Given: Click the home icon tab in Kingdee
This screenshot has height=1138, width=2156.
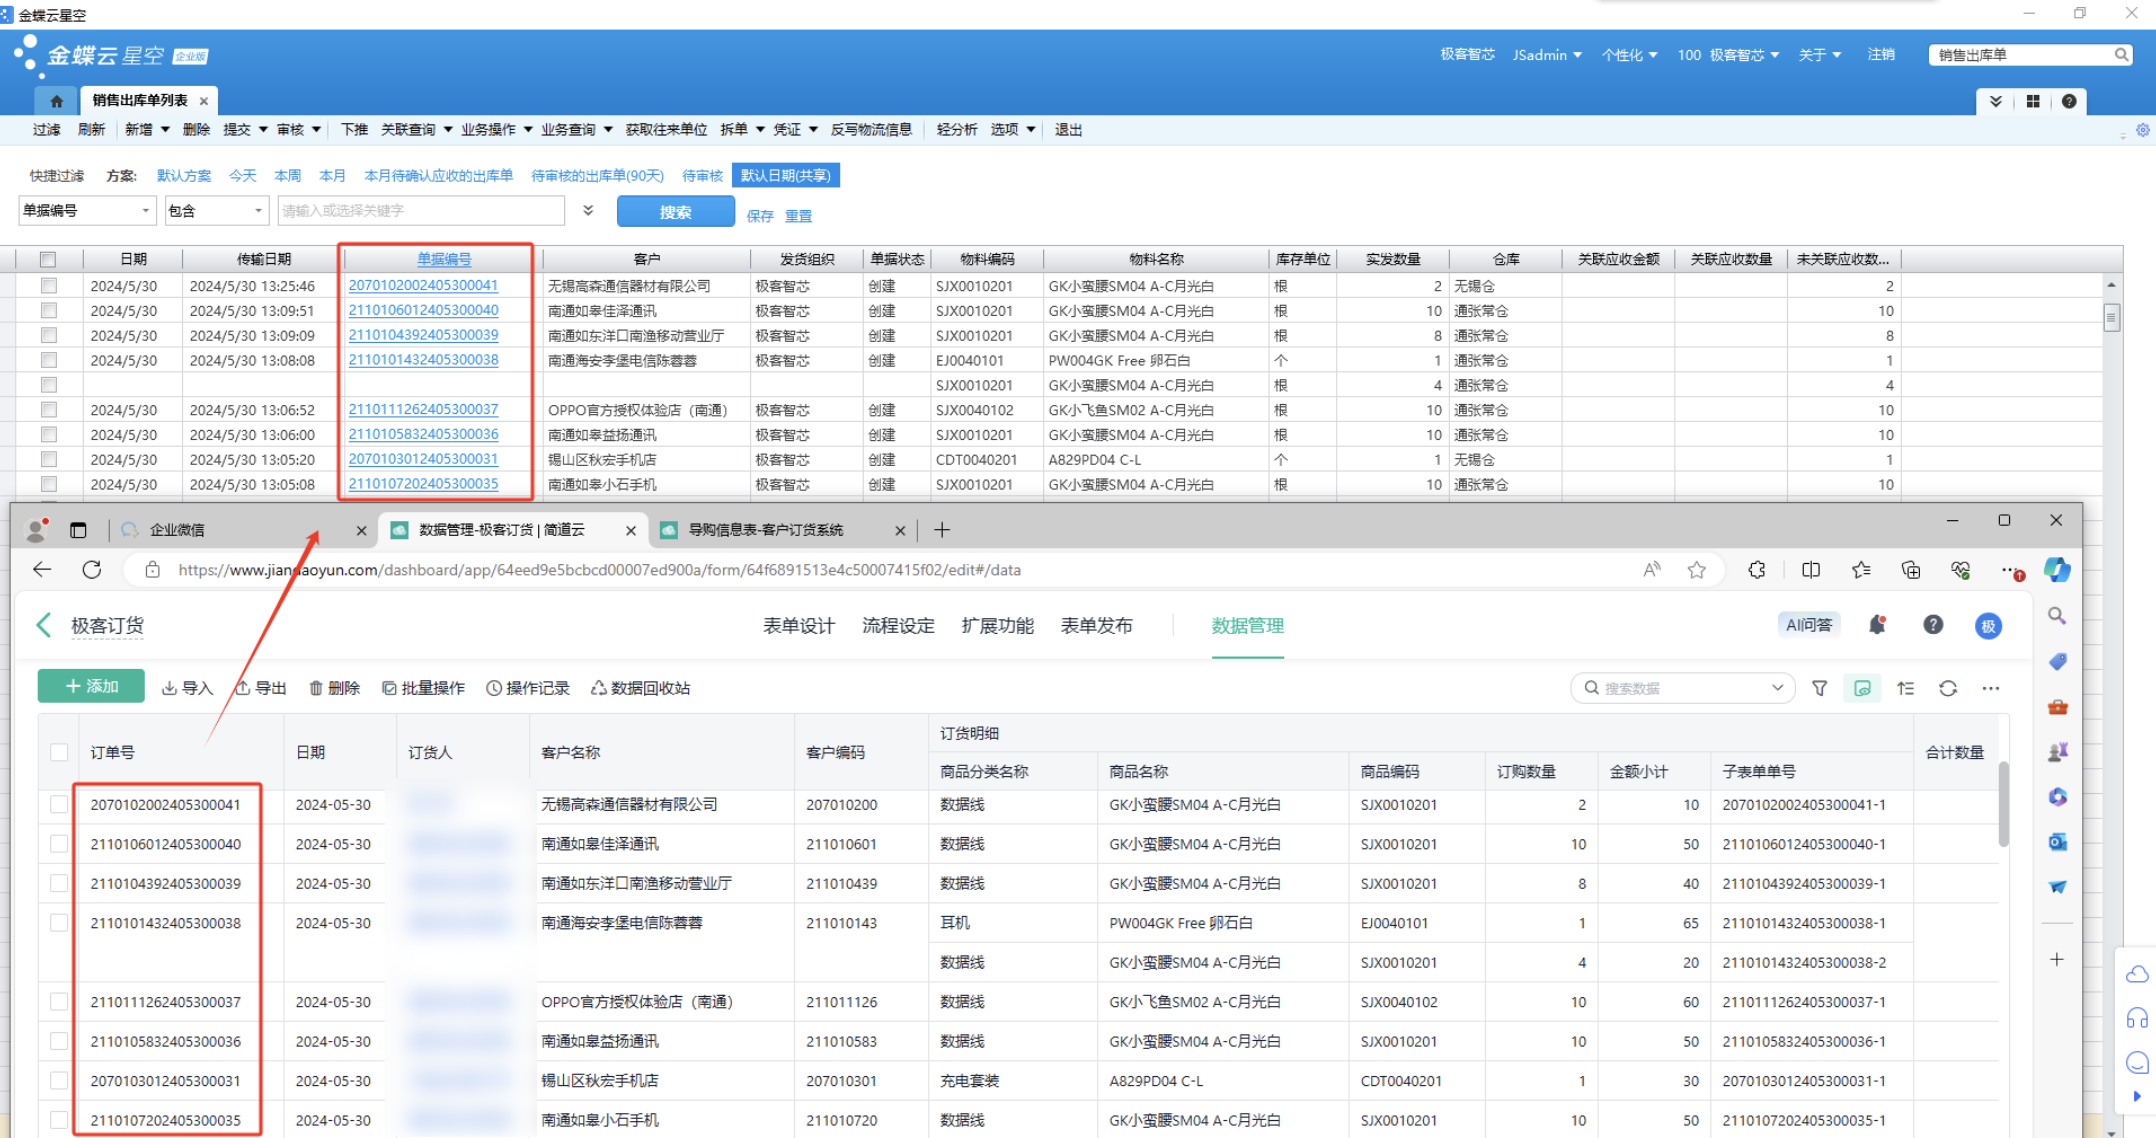Looking at the screenshot, I should [x=56, y=101].
